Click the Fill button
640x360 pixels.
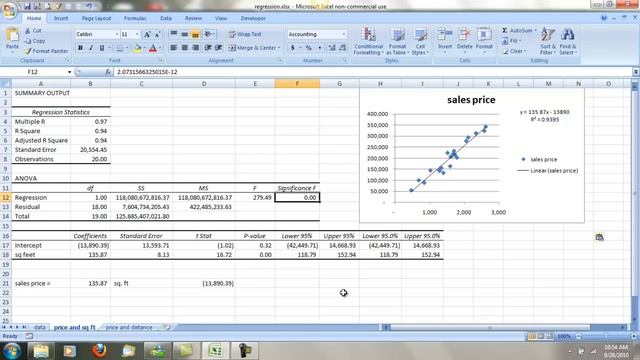510,41
